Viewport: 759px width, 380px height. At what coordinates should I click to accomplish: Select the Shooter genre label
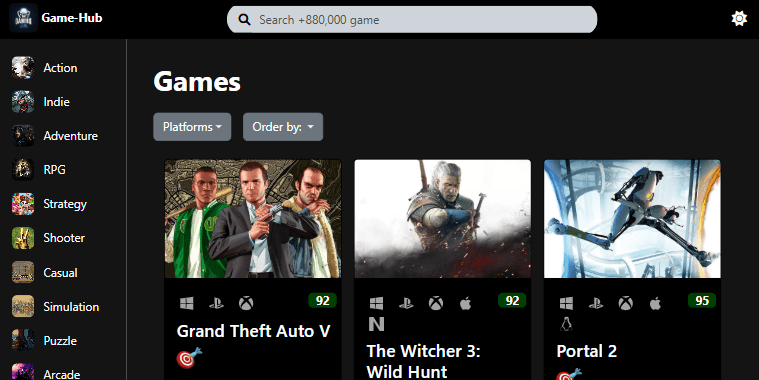point(64,238)
